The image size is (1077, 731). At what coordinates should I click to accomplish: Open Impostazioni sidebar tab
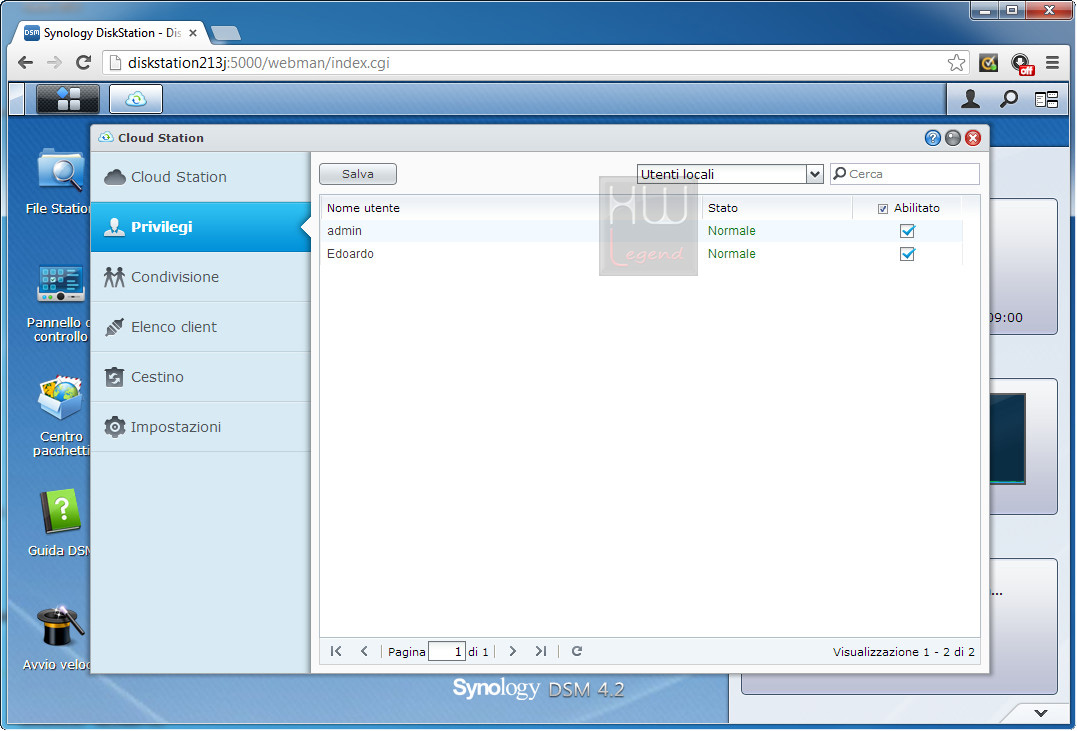[x=201, y=427]
